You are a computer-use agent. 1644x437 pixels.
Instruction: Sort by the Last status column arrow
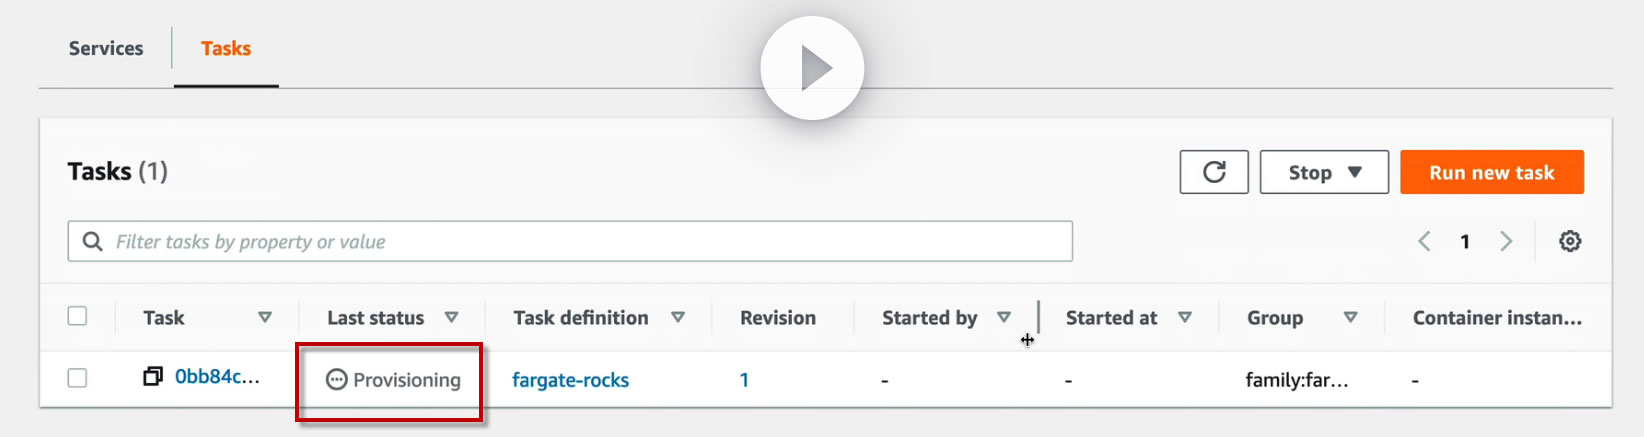pyautogui.click(x=452, y=317)
